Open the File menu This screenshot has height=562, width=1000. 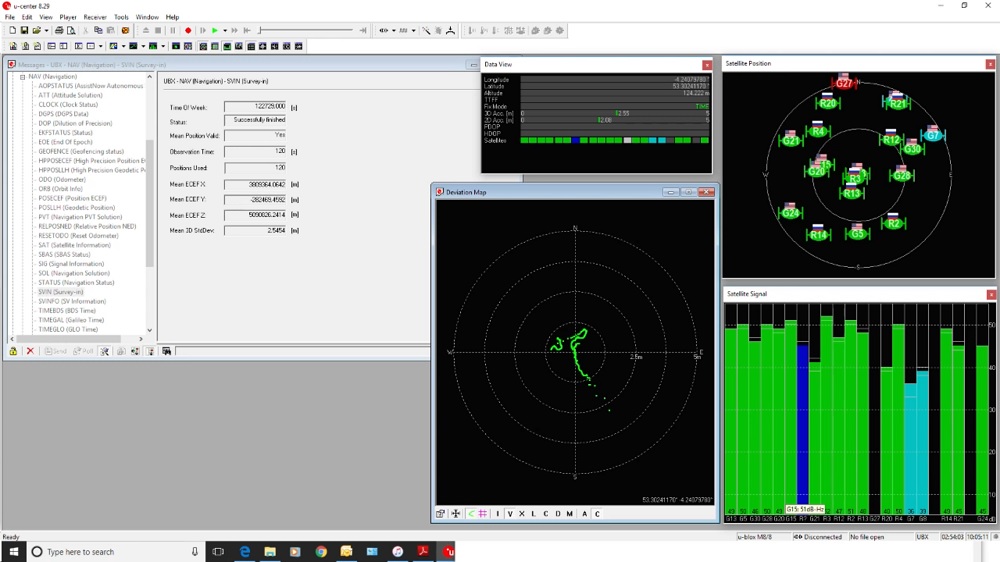tap(10, 17)
